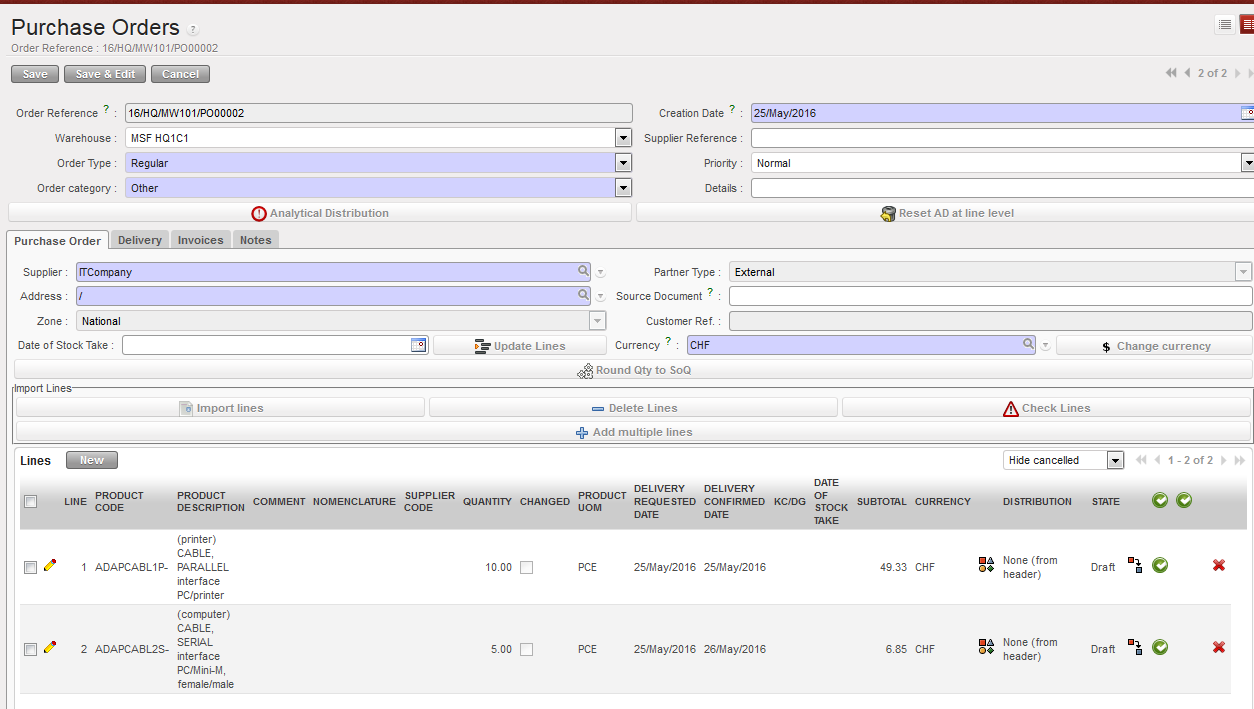The width and height of the screenshot is (1254, 709).
Task: Click split line icon on line 1
Action: [x=1135, y=566]
